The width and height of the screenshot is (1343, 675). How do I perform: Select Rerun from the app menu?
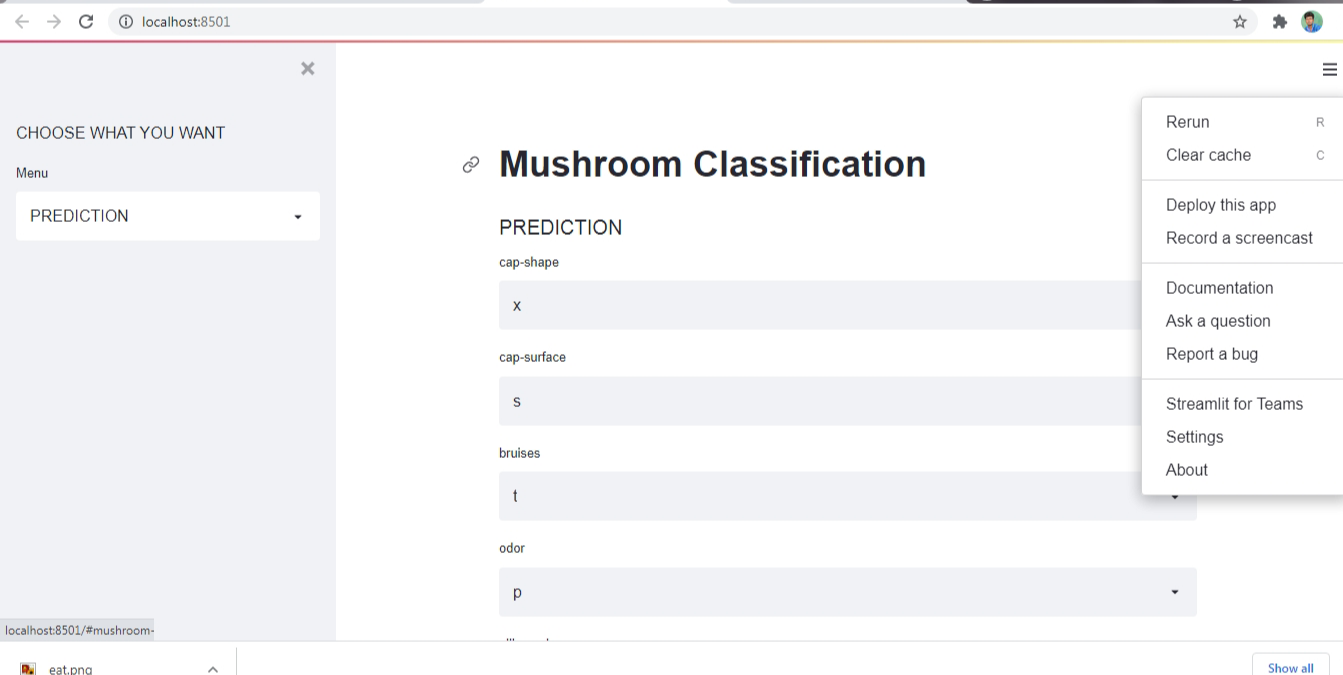1187,121
